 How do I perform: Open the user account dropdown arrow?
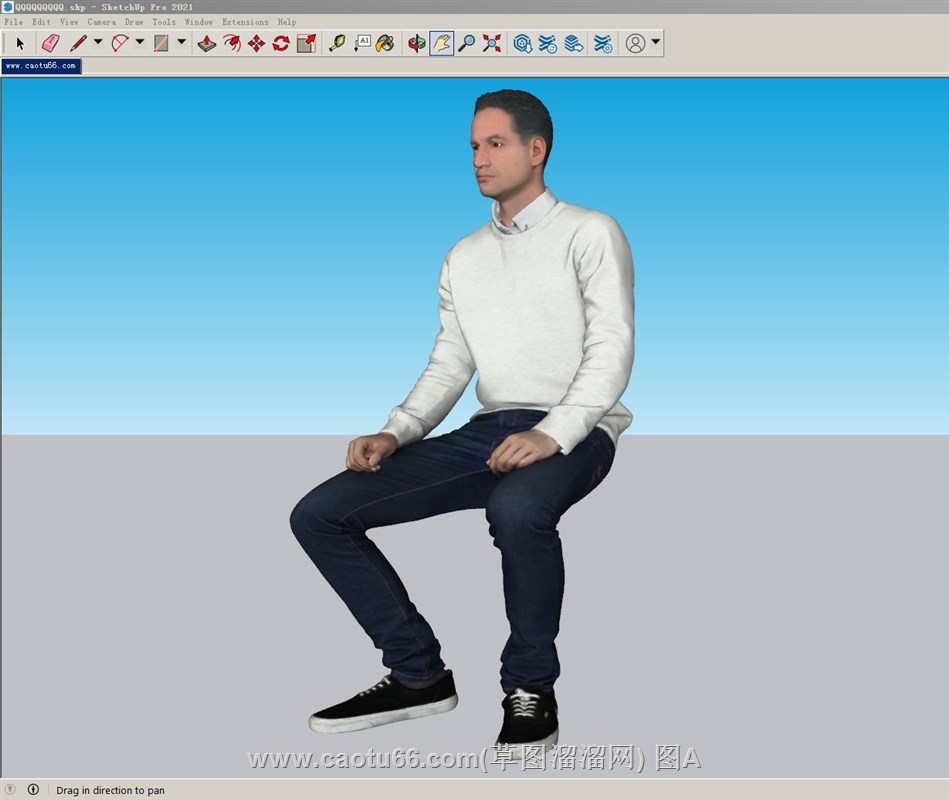(656, 43)
